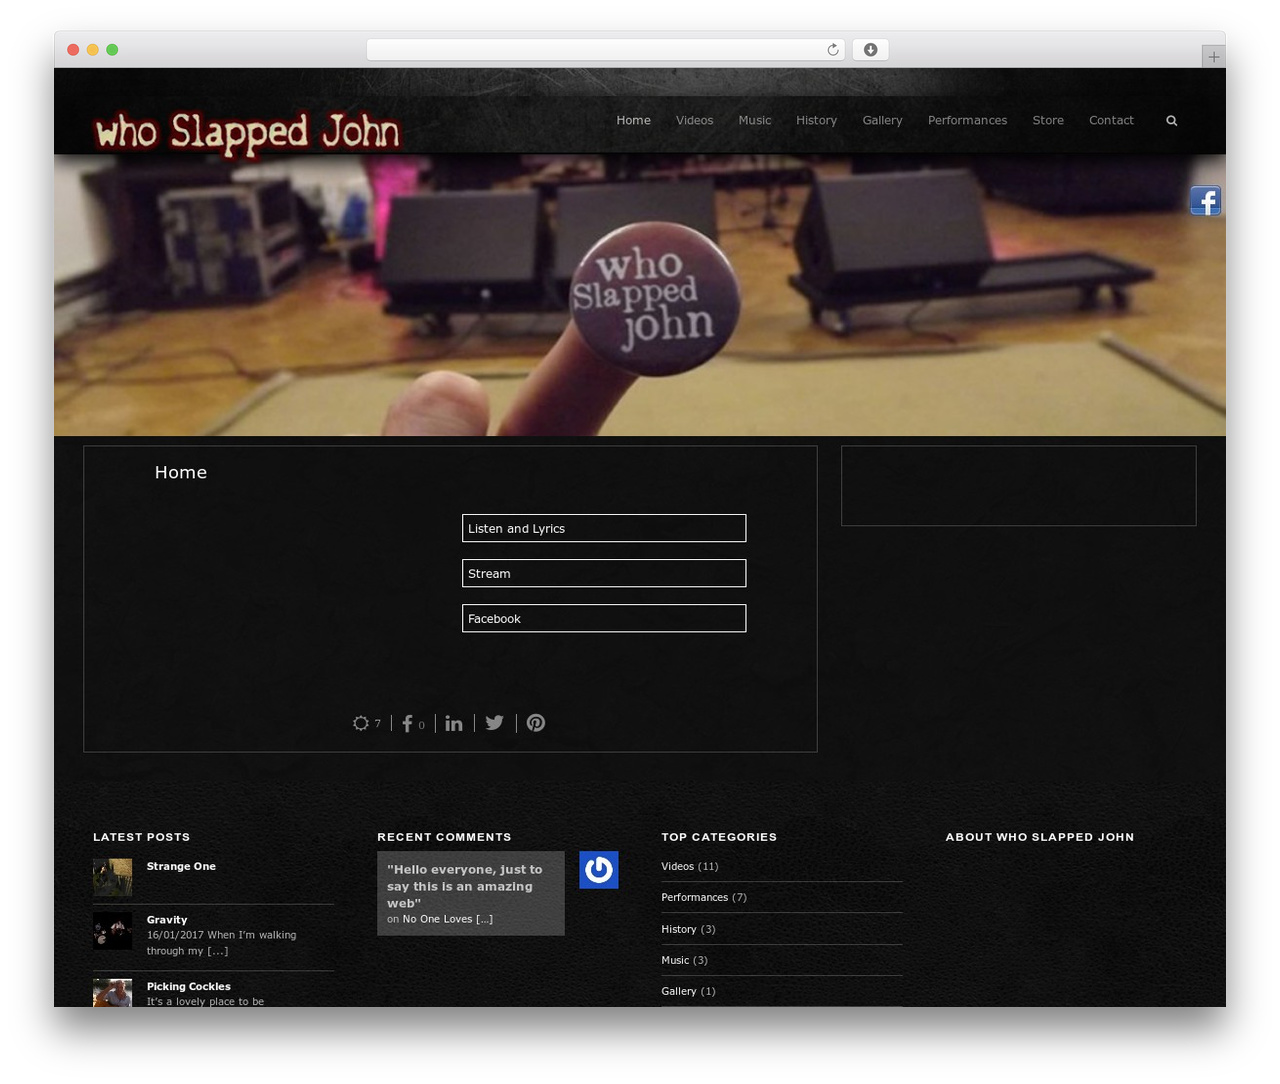Open the Strange One post link

(x=181, y=866)
